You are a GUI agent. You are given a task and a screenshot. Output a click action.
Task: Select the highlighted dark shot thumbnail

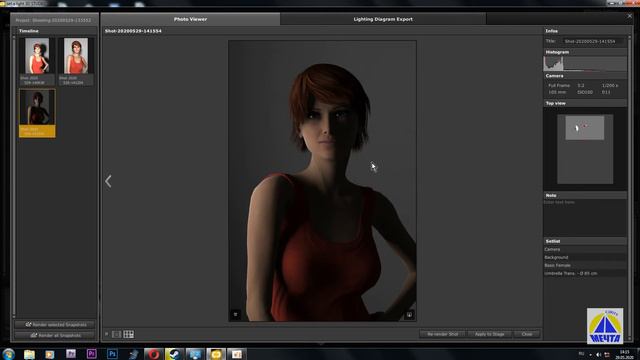(37, 113)
